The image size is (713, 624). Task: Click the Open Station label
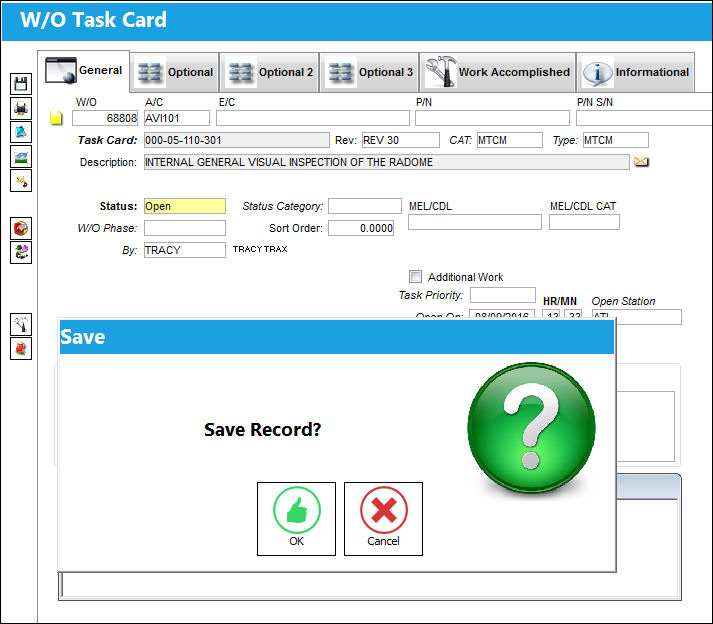(x=623, y=301)
